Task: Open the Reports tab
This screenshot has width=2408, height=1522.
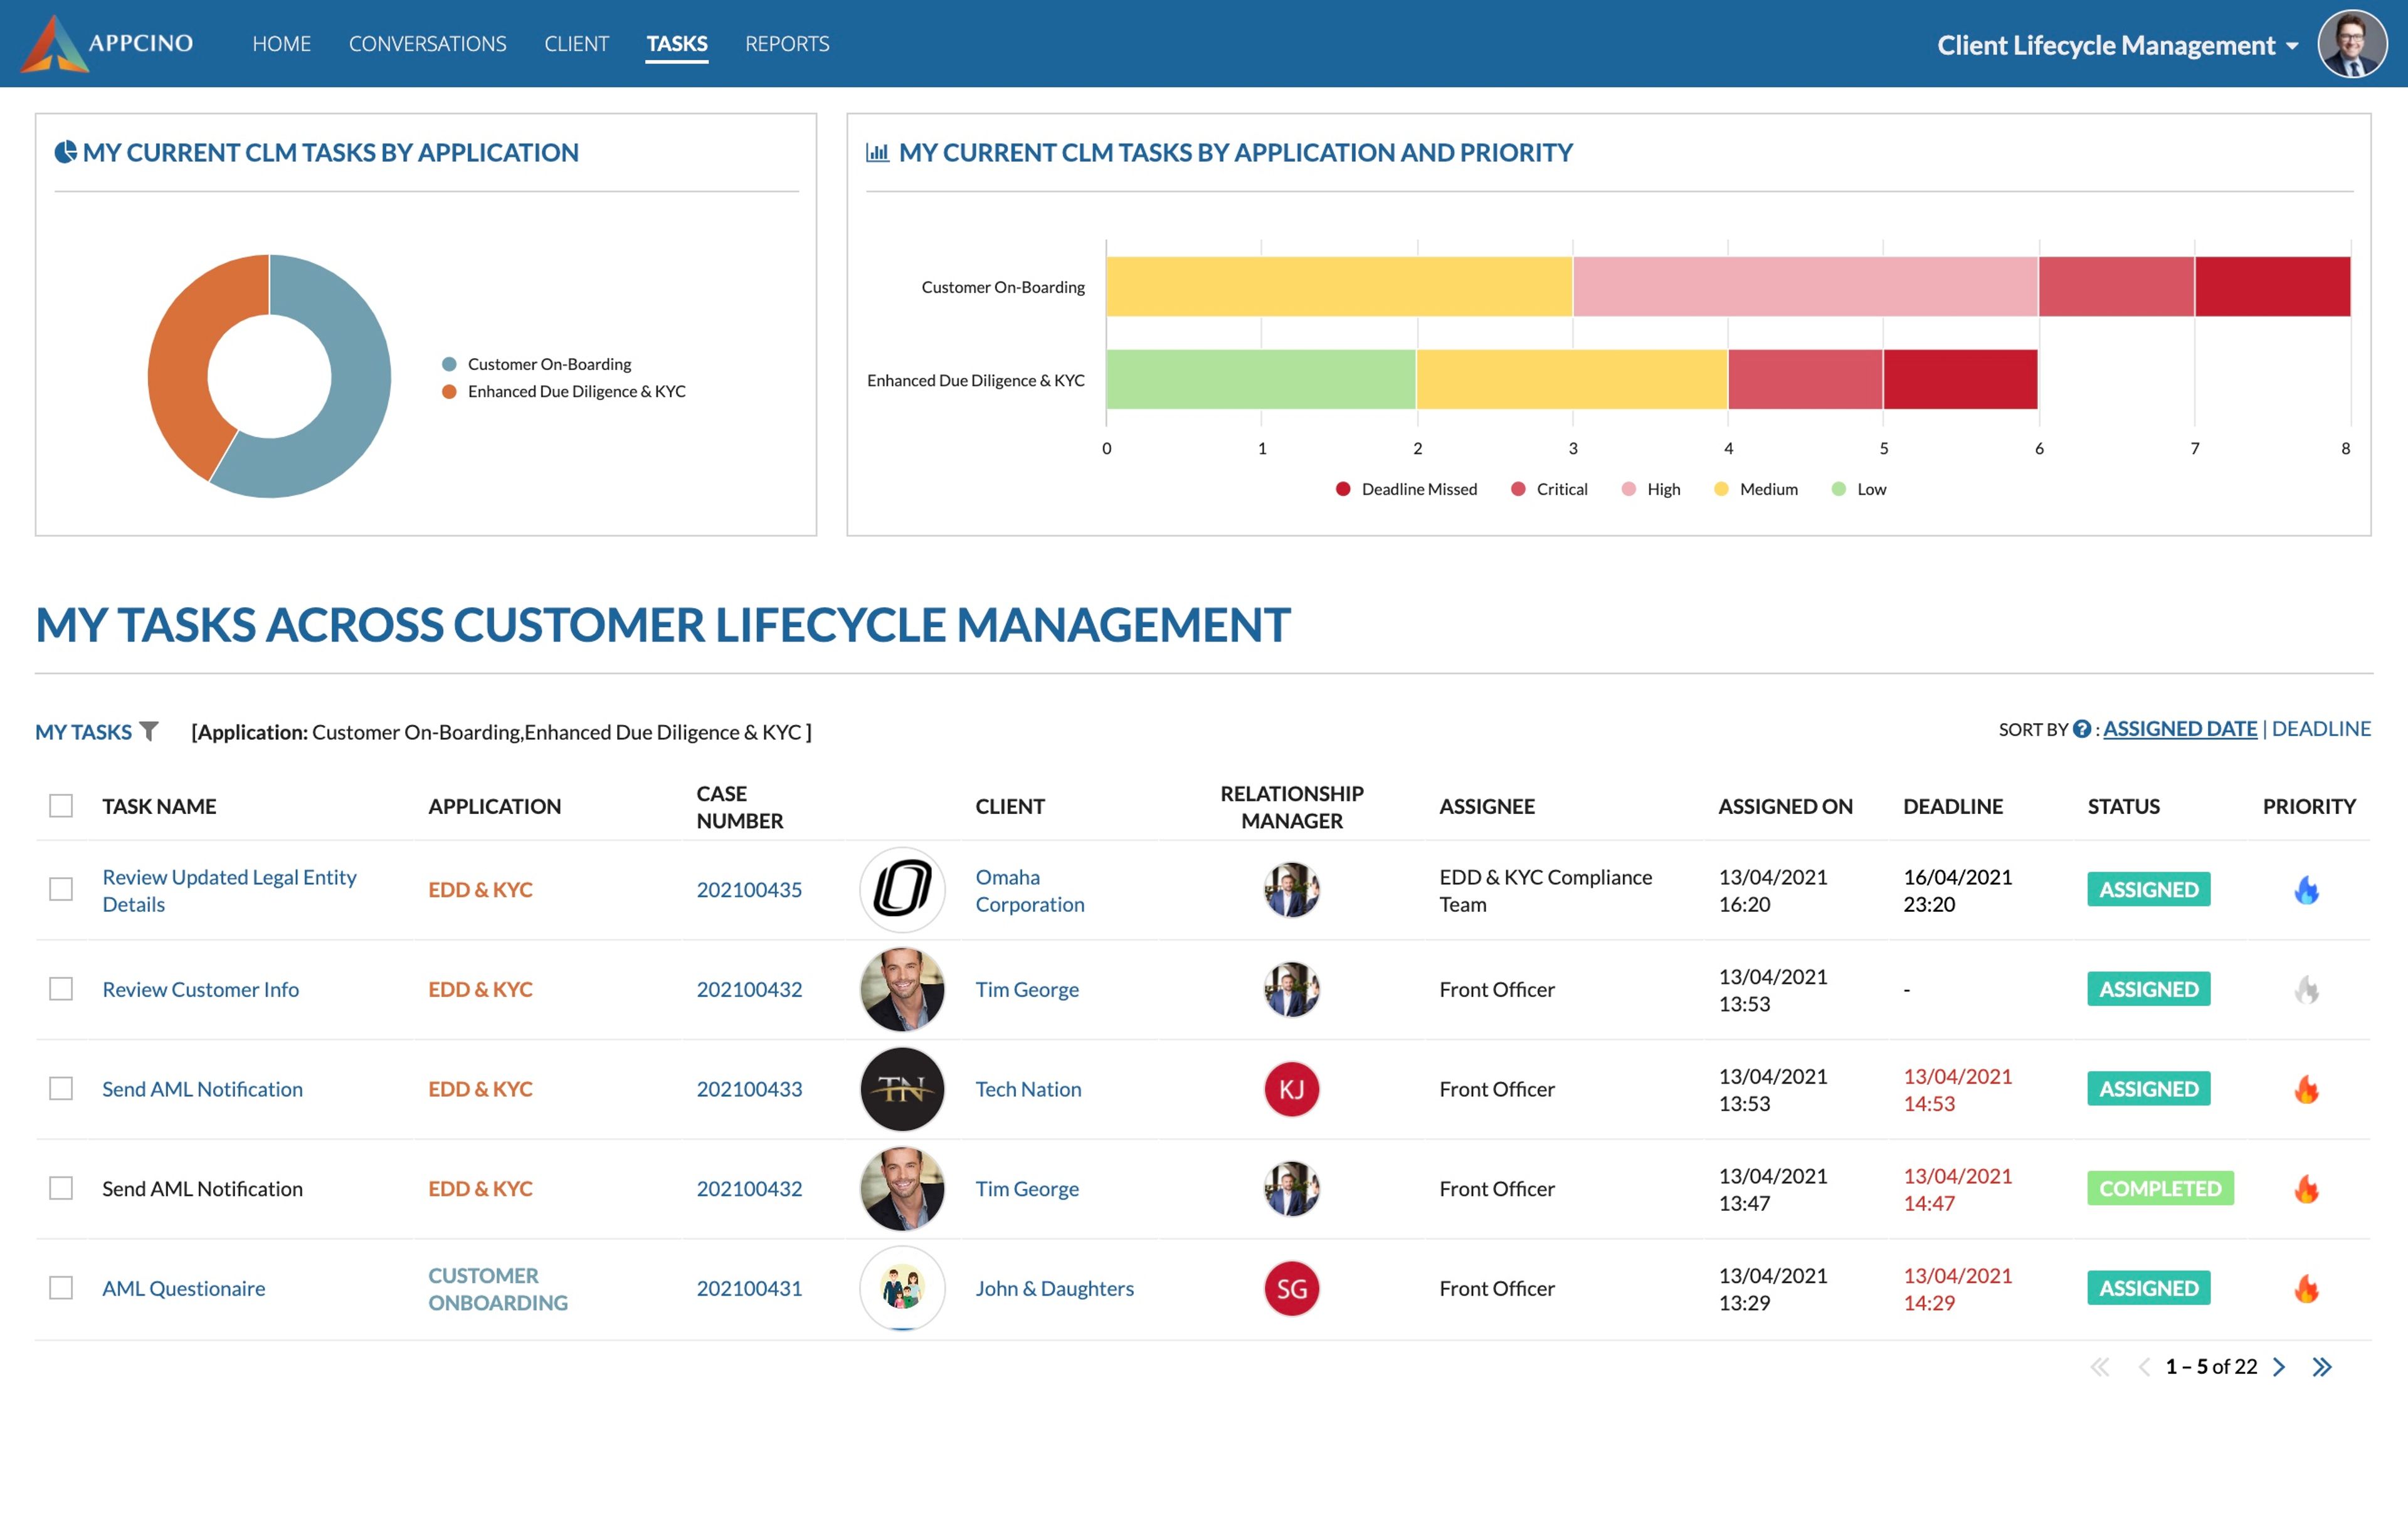Action: [787, 43]
